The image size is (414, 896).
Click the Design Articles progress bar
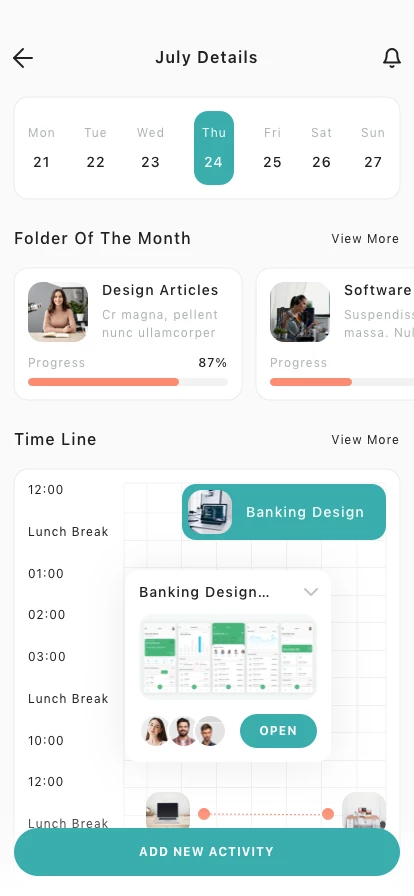point(128,382)
